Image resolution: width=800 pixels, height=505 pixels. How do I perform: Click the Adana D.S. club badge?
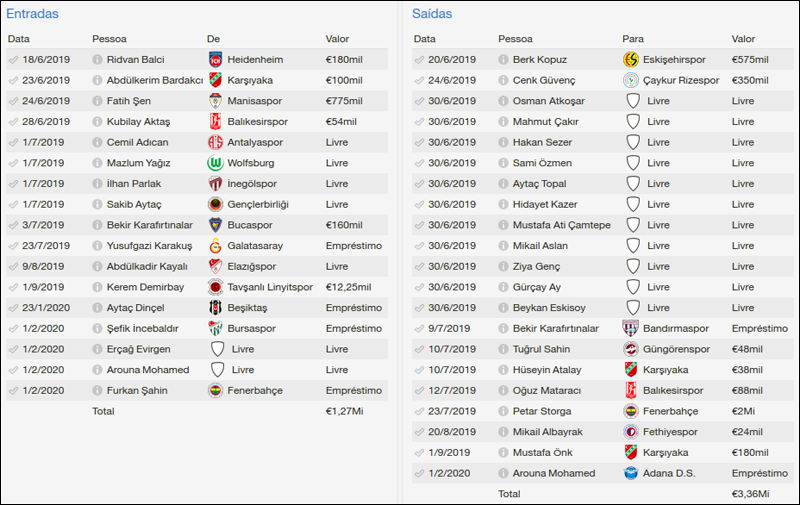631,473
